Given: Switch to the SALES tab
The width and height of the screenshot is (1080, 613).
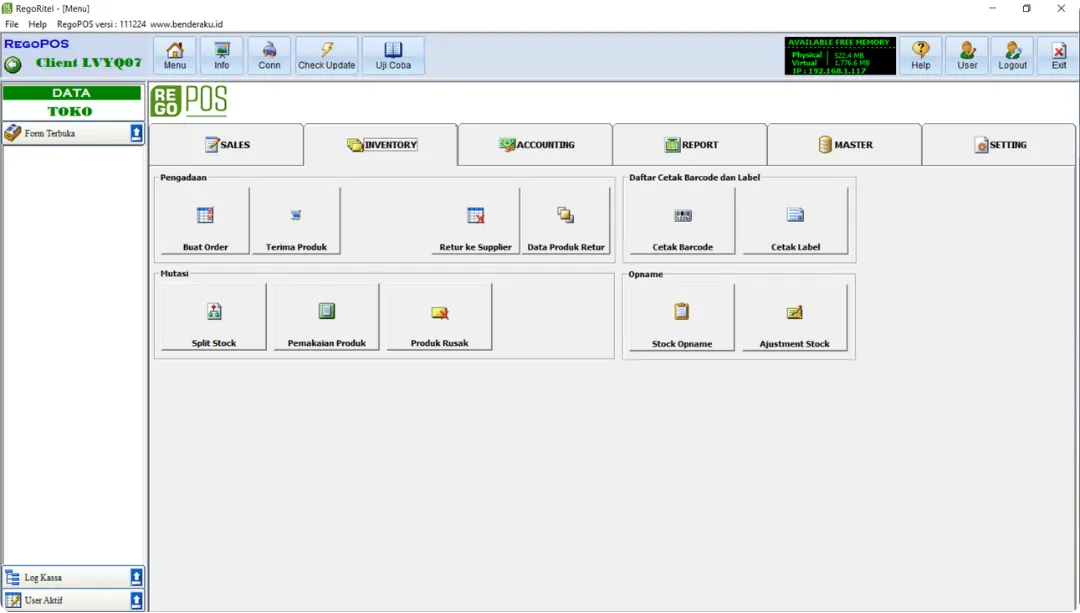Looking at the screenshot, I should click(x=227, y=145).
